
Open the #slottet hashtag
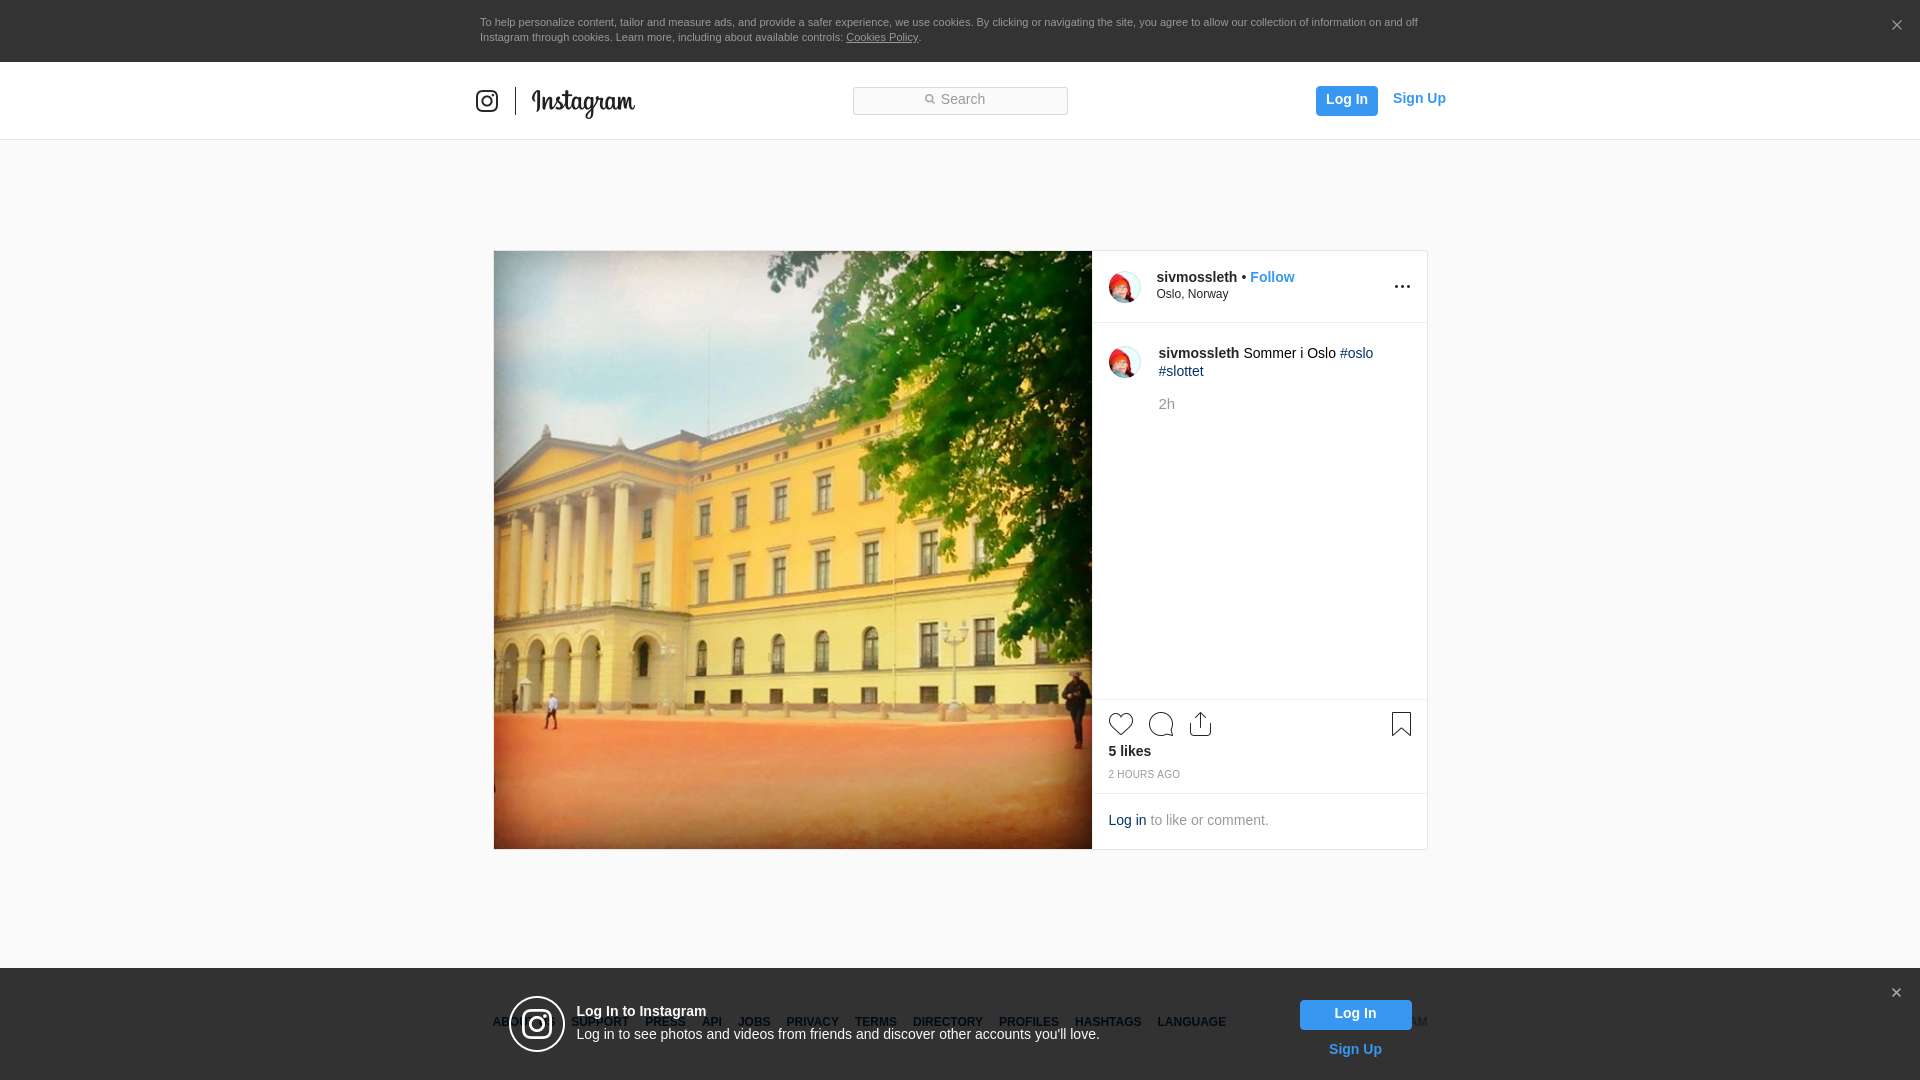pos(1181,371)
